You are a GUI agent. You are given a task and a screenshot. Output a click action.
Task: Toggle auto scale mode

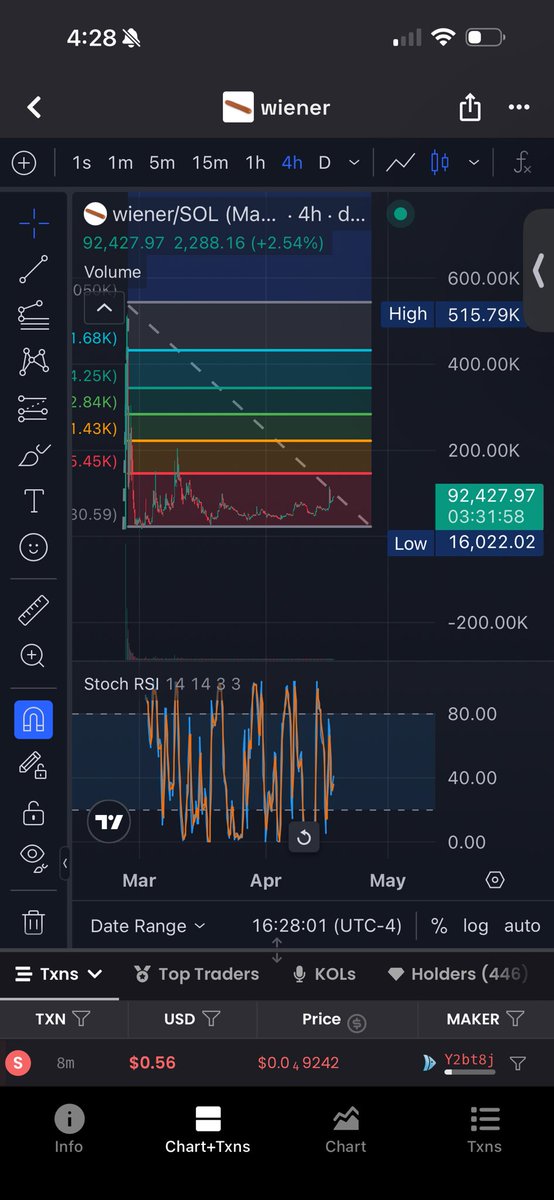(x=522, y=926)
